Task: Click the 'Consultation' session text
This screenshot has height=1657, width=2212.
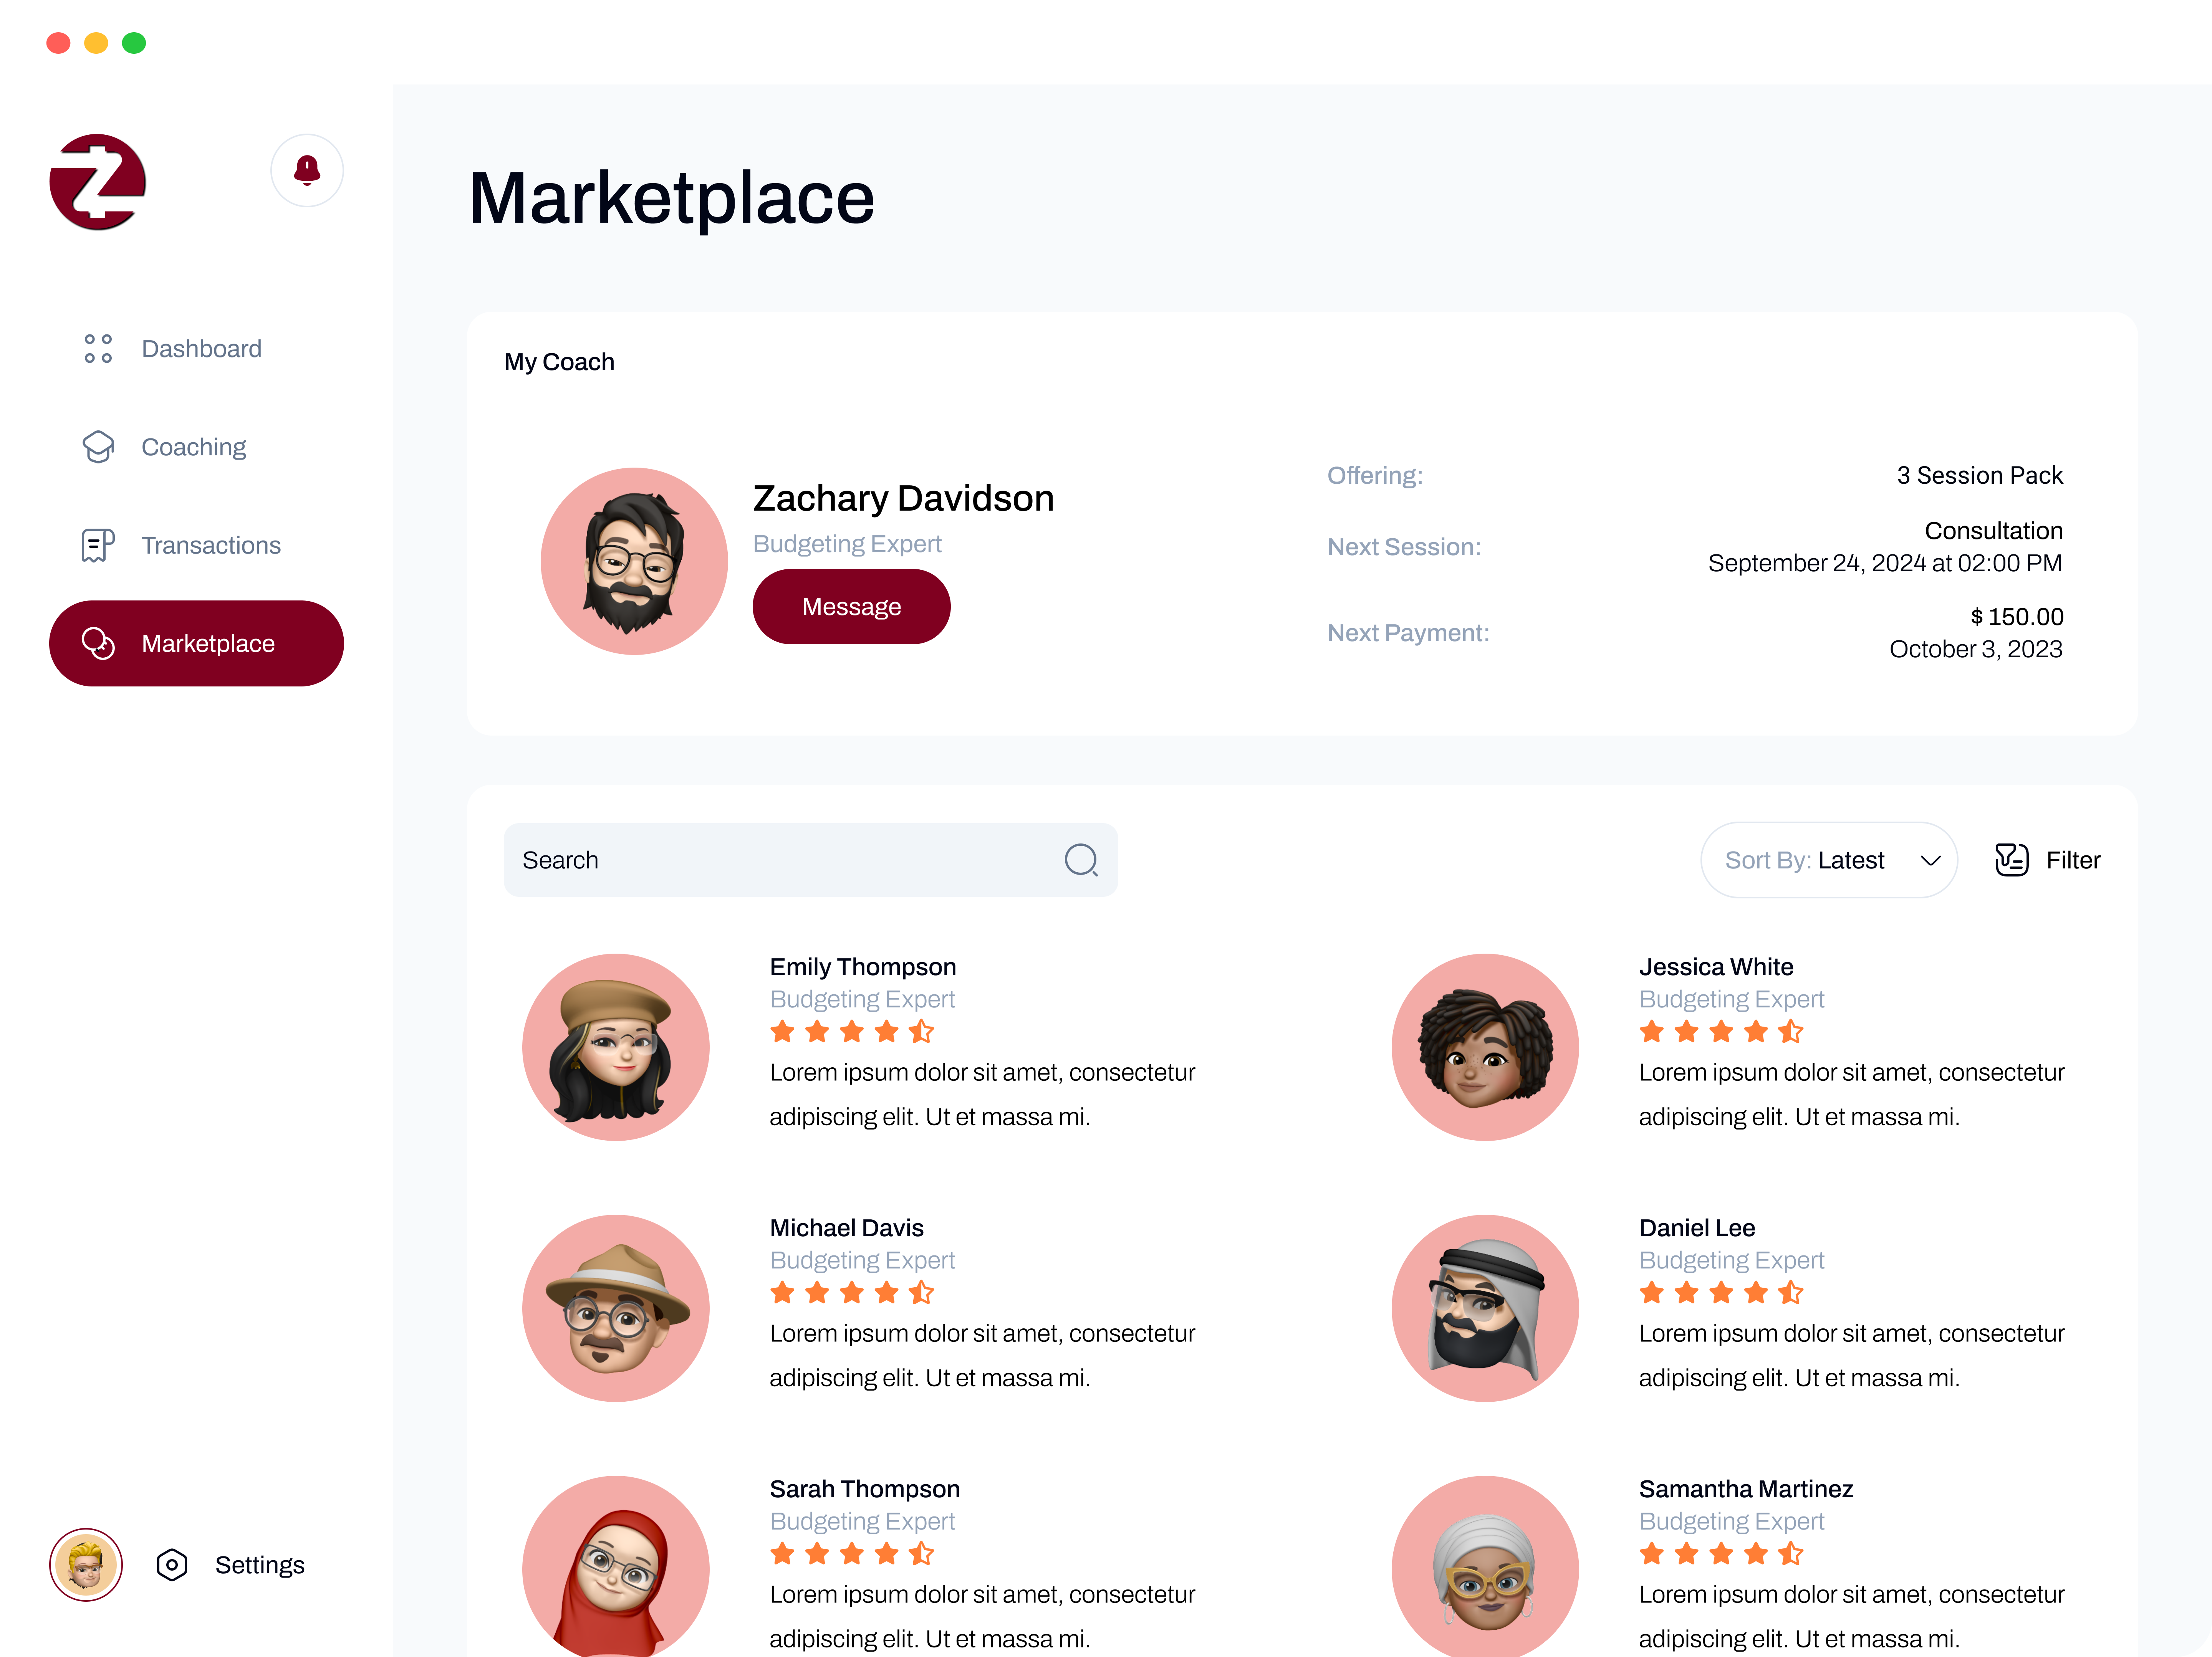Action: tap(1993, 531)
